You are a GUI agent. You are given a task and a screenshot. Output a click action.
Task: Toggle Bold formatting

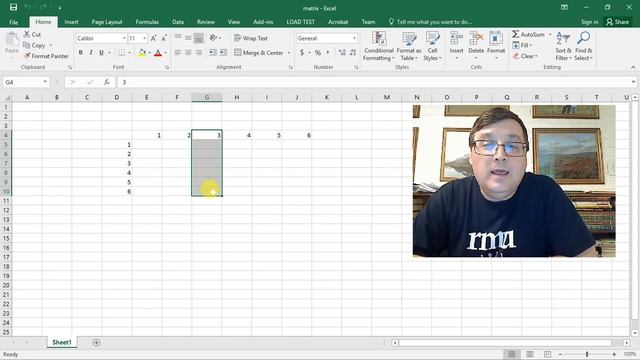point(80,53)
